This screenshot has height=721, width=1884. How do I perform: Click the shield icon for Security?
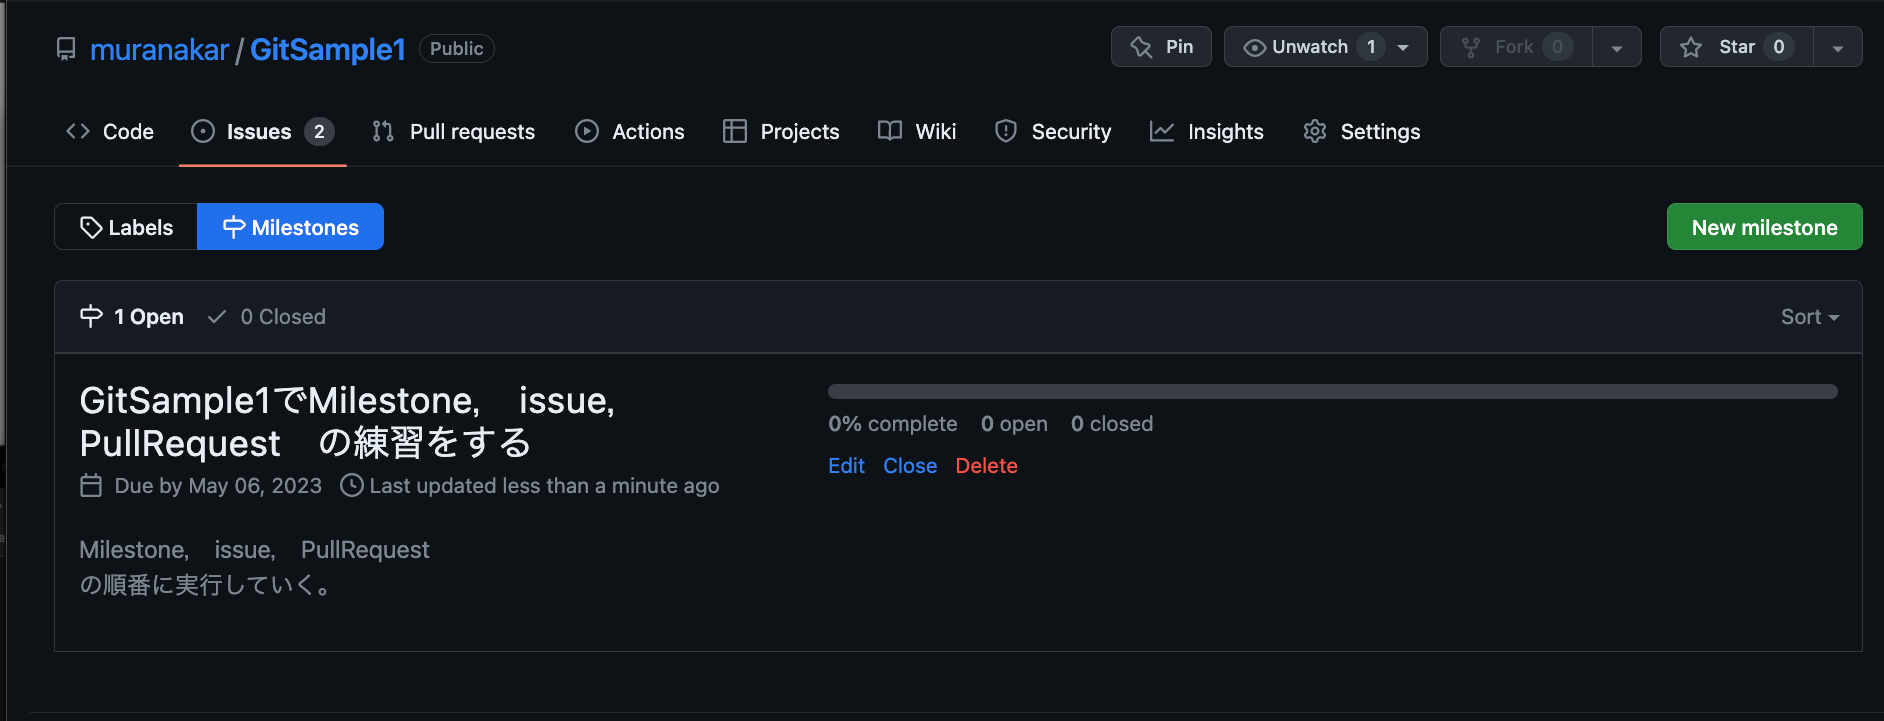click(1006, 131)
